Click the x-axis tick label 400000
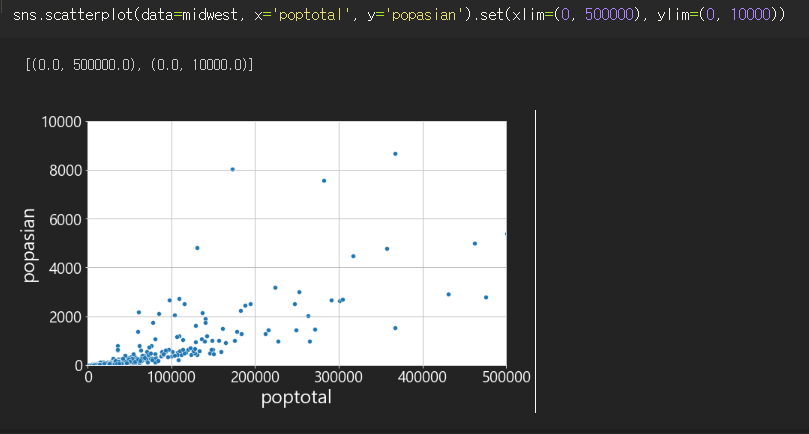The height and width of the screenshot is (434, 809). [x=423, y=377]
